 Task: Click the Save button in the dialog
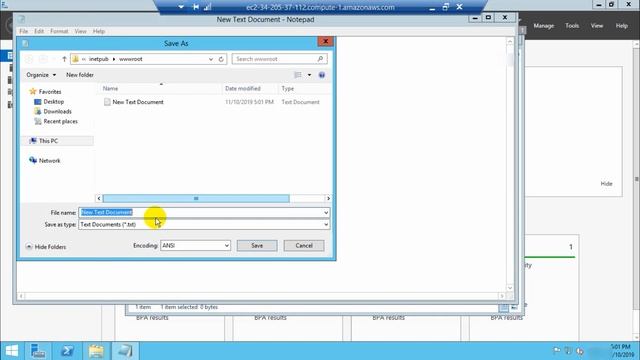pyautogui.click(x=257, y=246)
